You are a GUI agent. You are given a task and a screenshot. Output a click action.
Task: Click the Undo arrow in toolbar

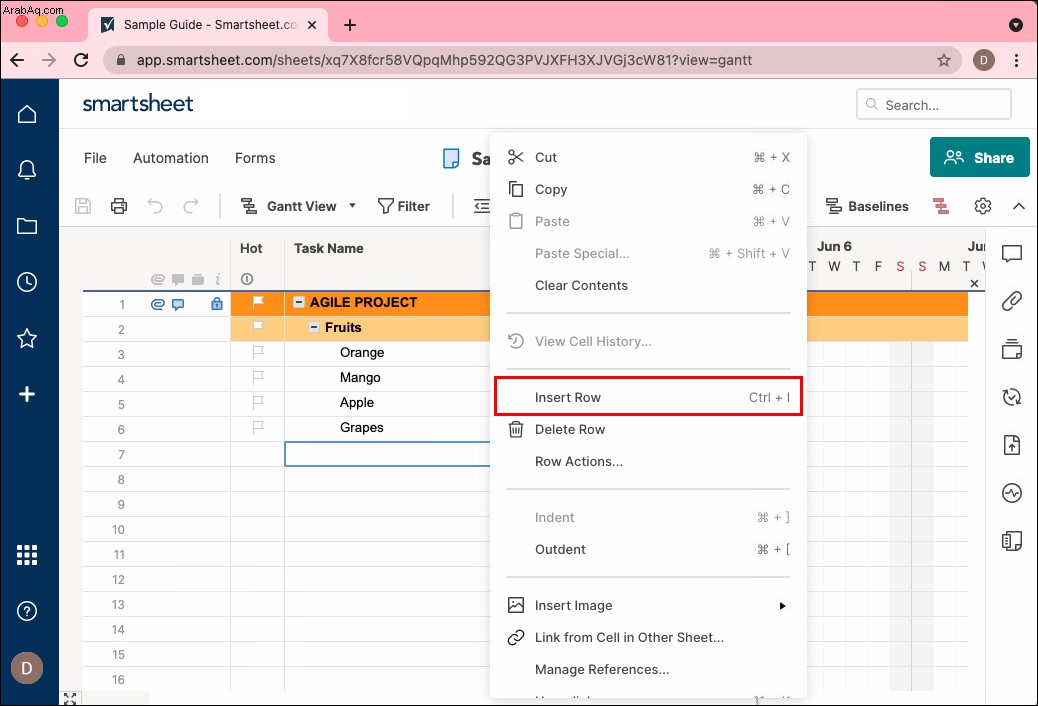coord(155,206)
